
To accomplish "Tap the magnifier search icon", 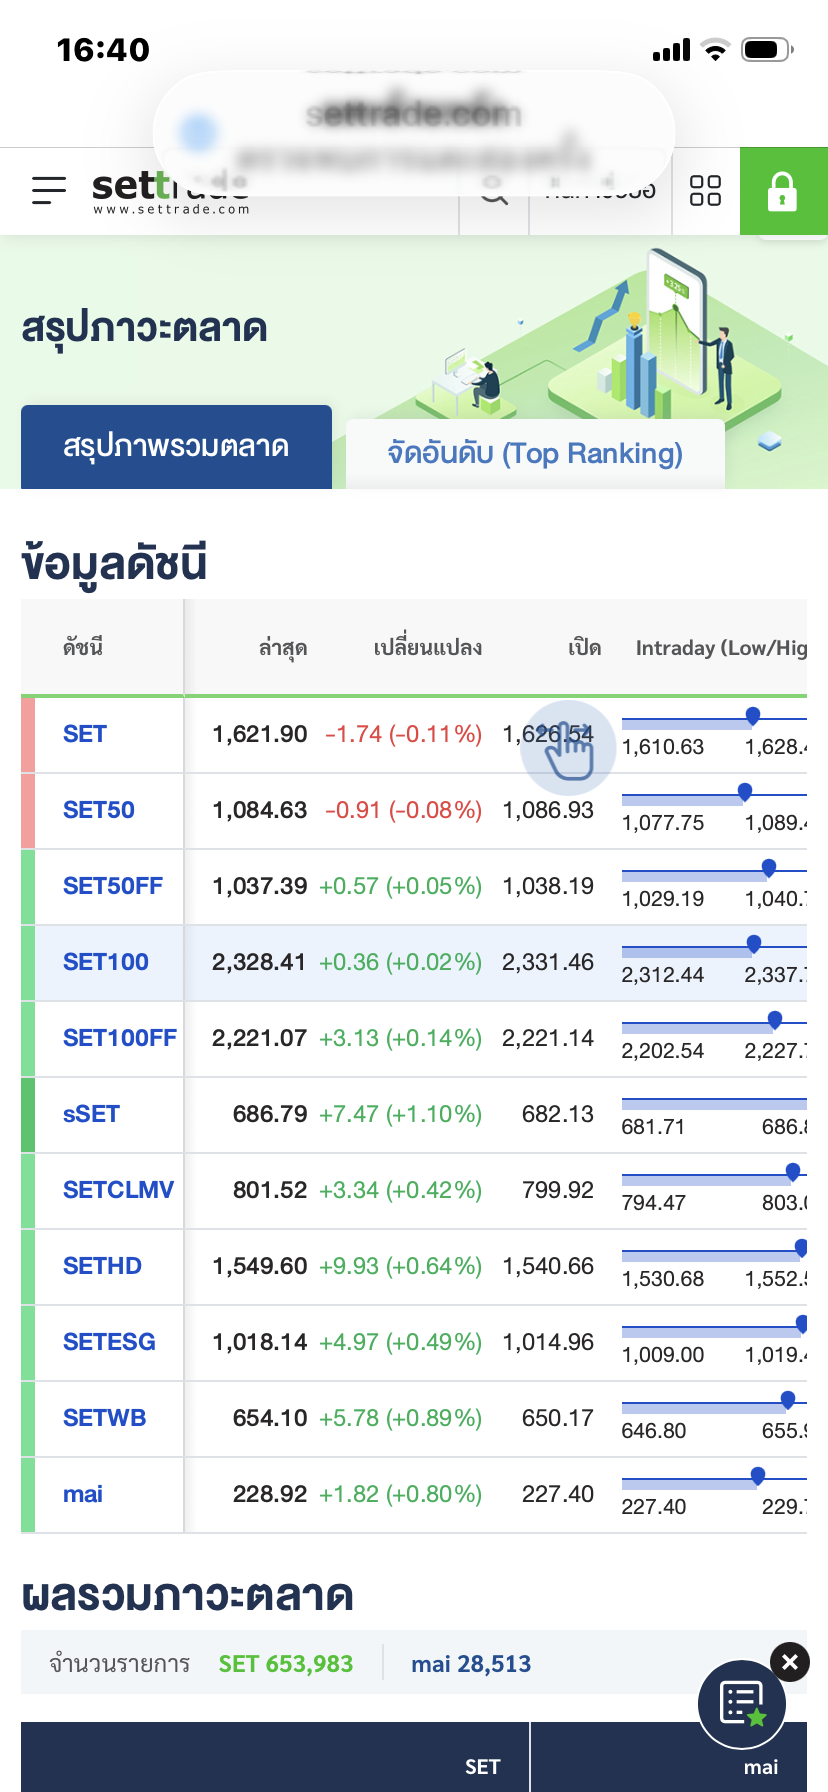I will click(494, 190).
